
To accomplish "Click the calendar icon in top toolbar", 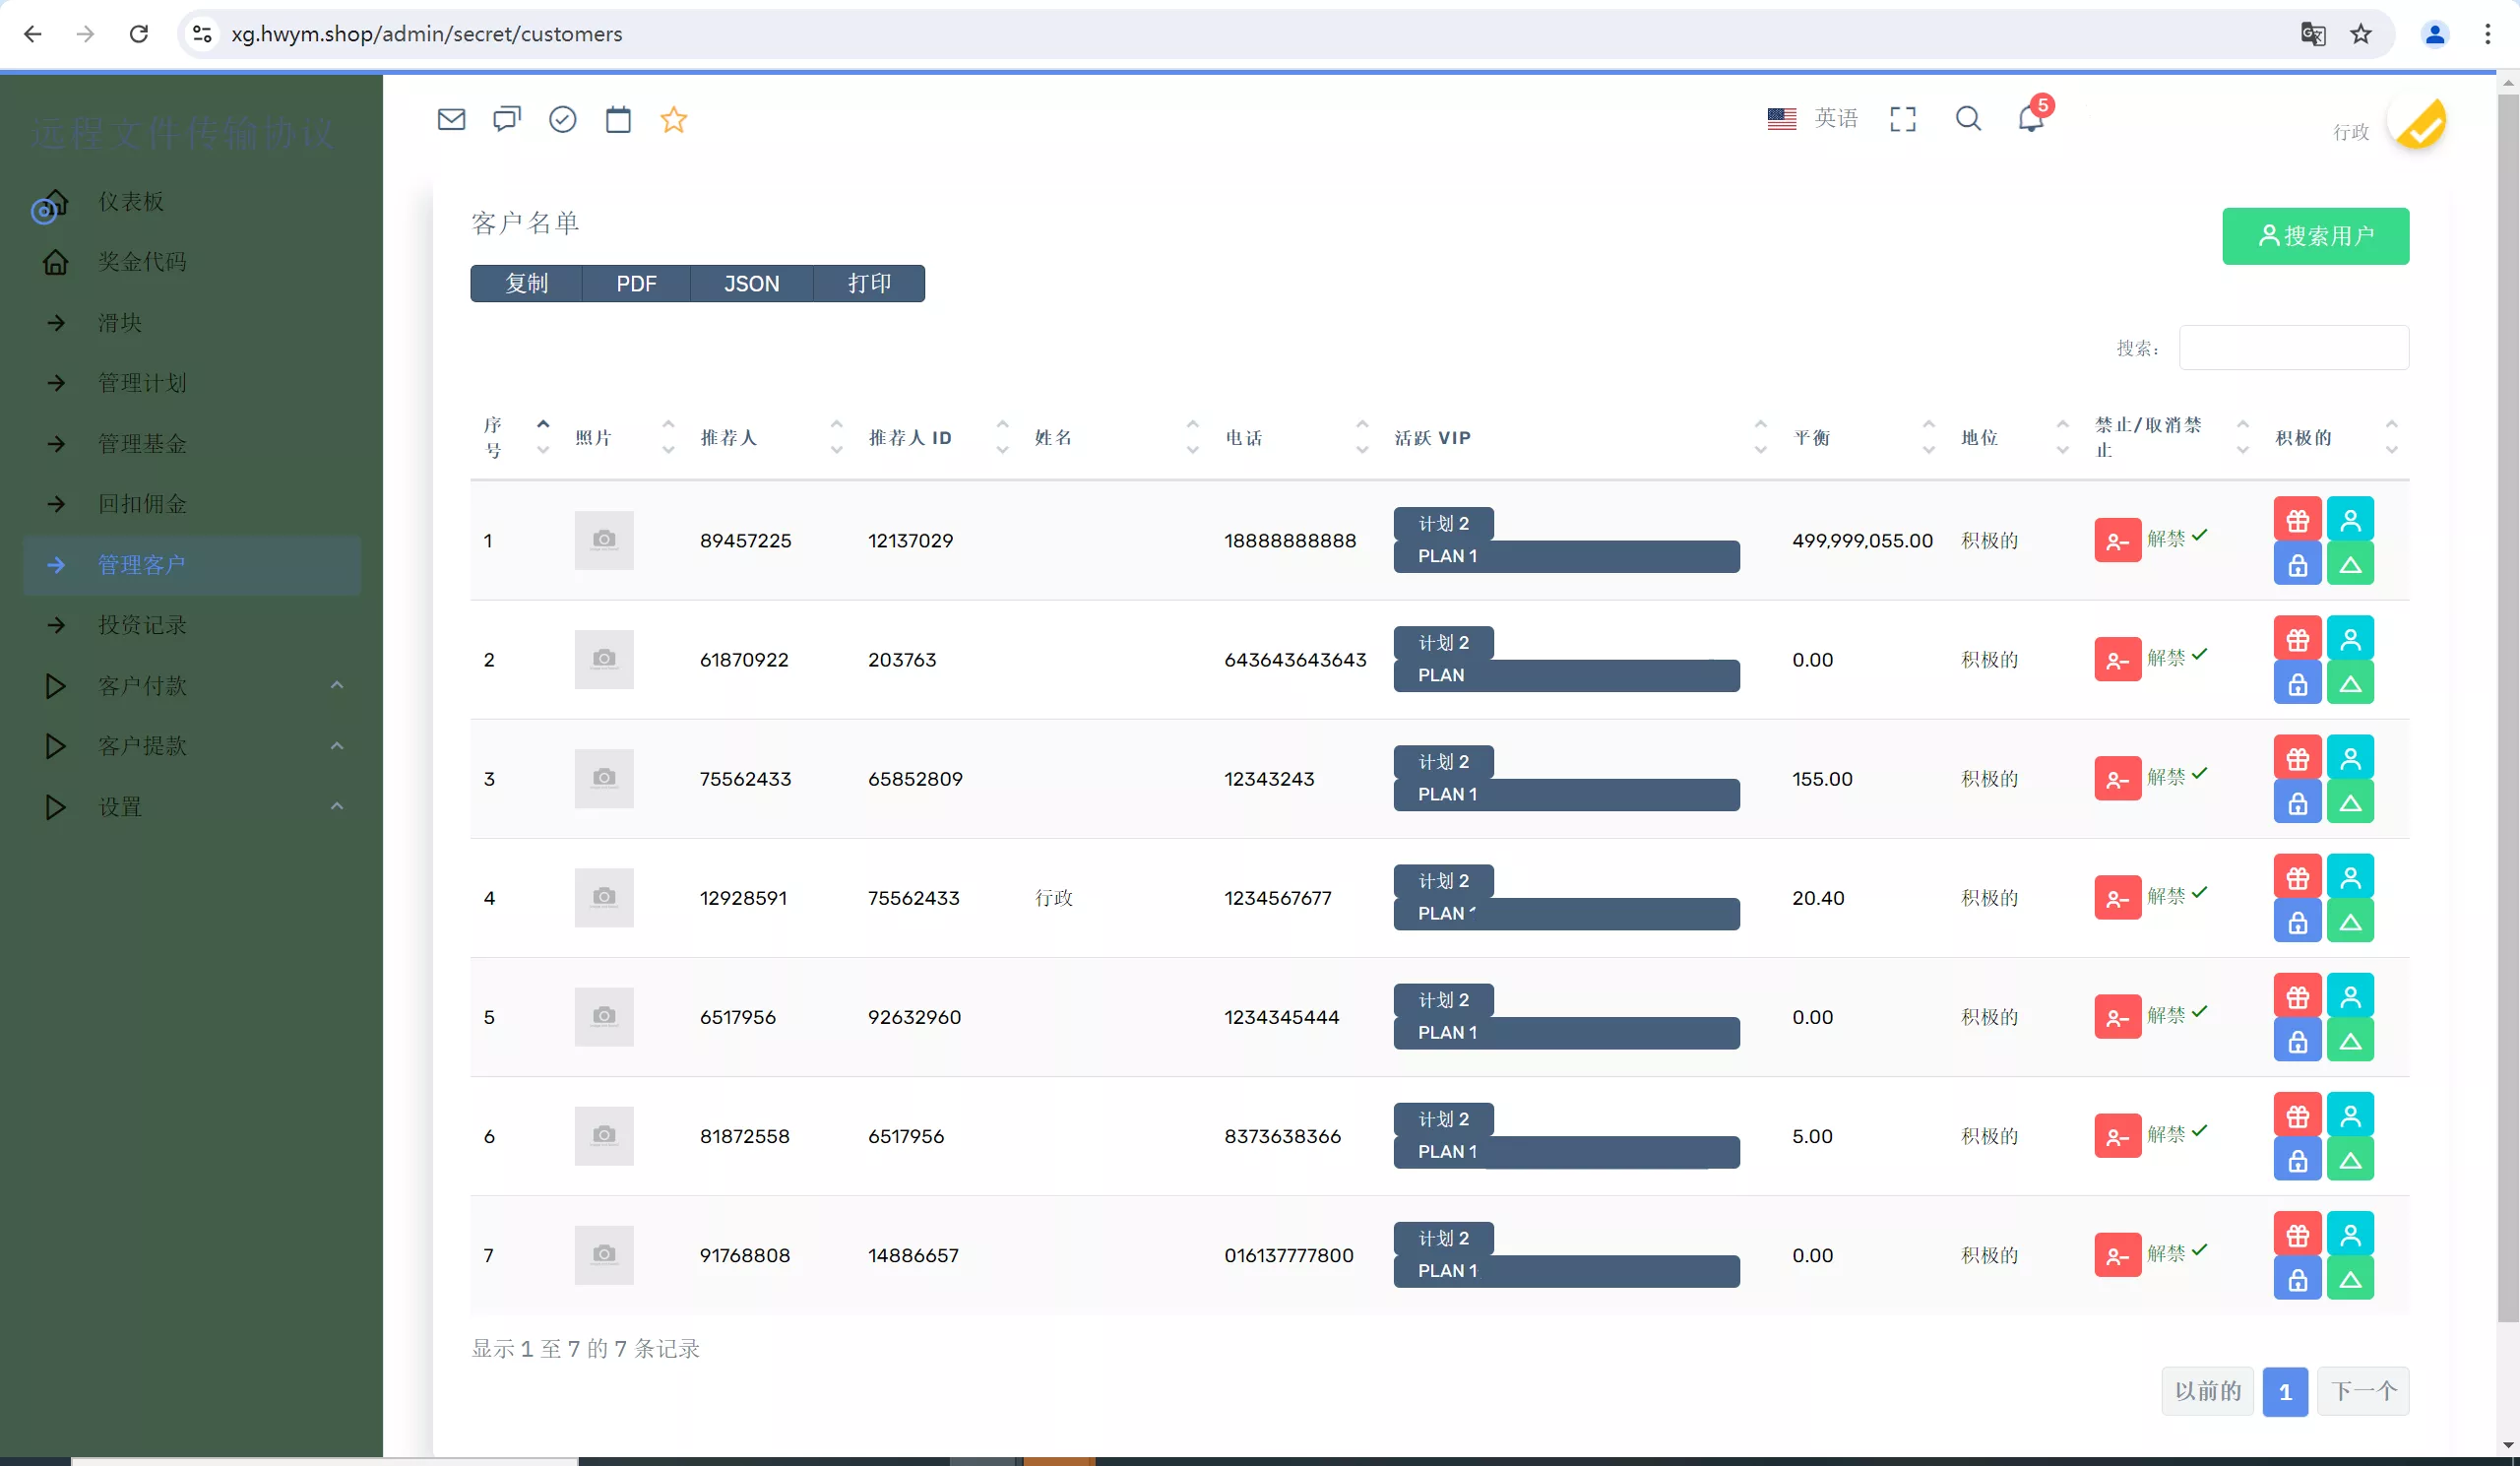I will point(618,120).
